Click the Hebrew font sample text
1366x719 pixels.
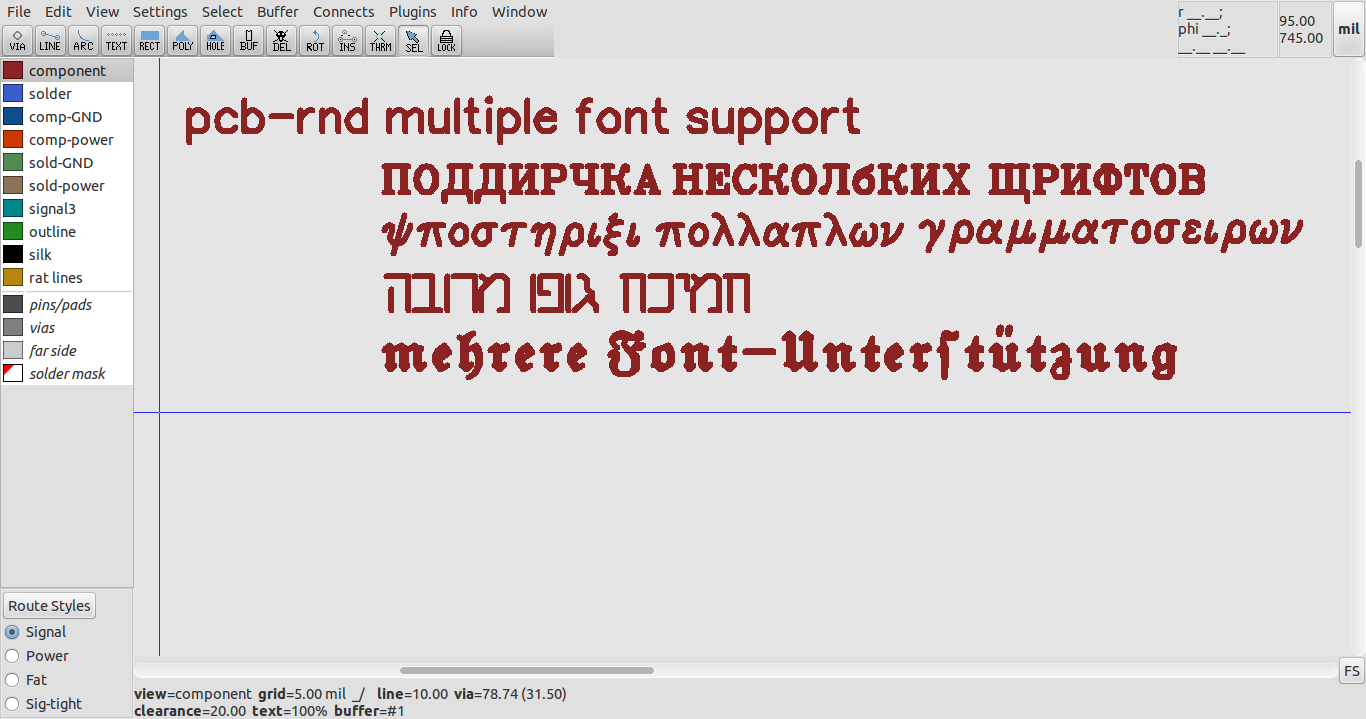pyautogui.click(x=567, y=293)
